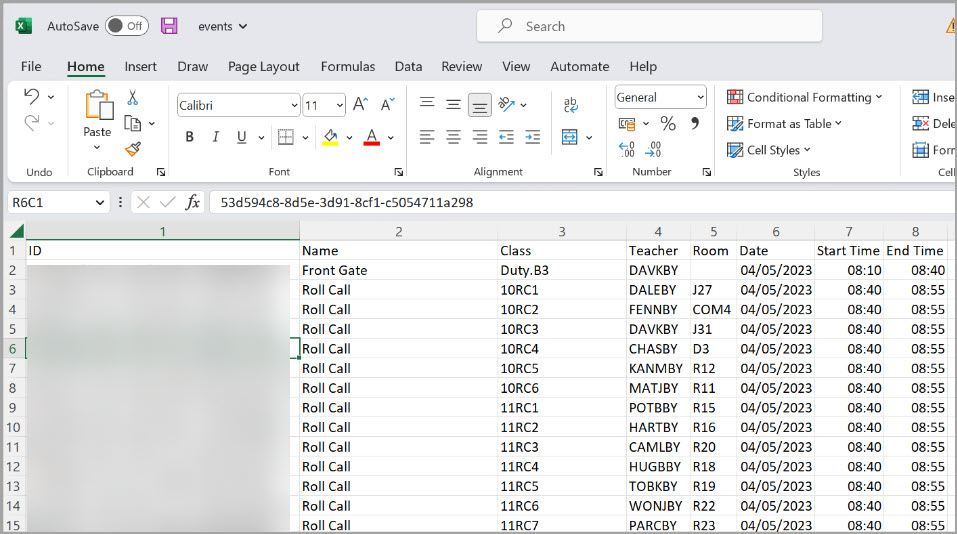Select Bottom Align icon

pos(480,105)
